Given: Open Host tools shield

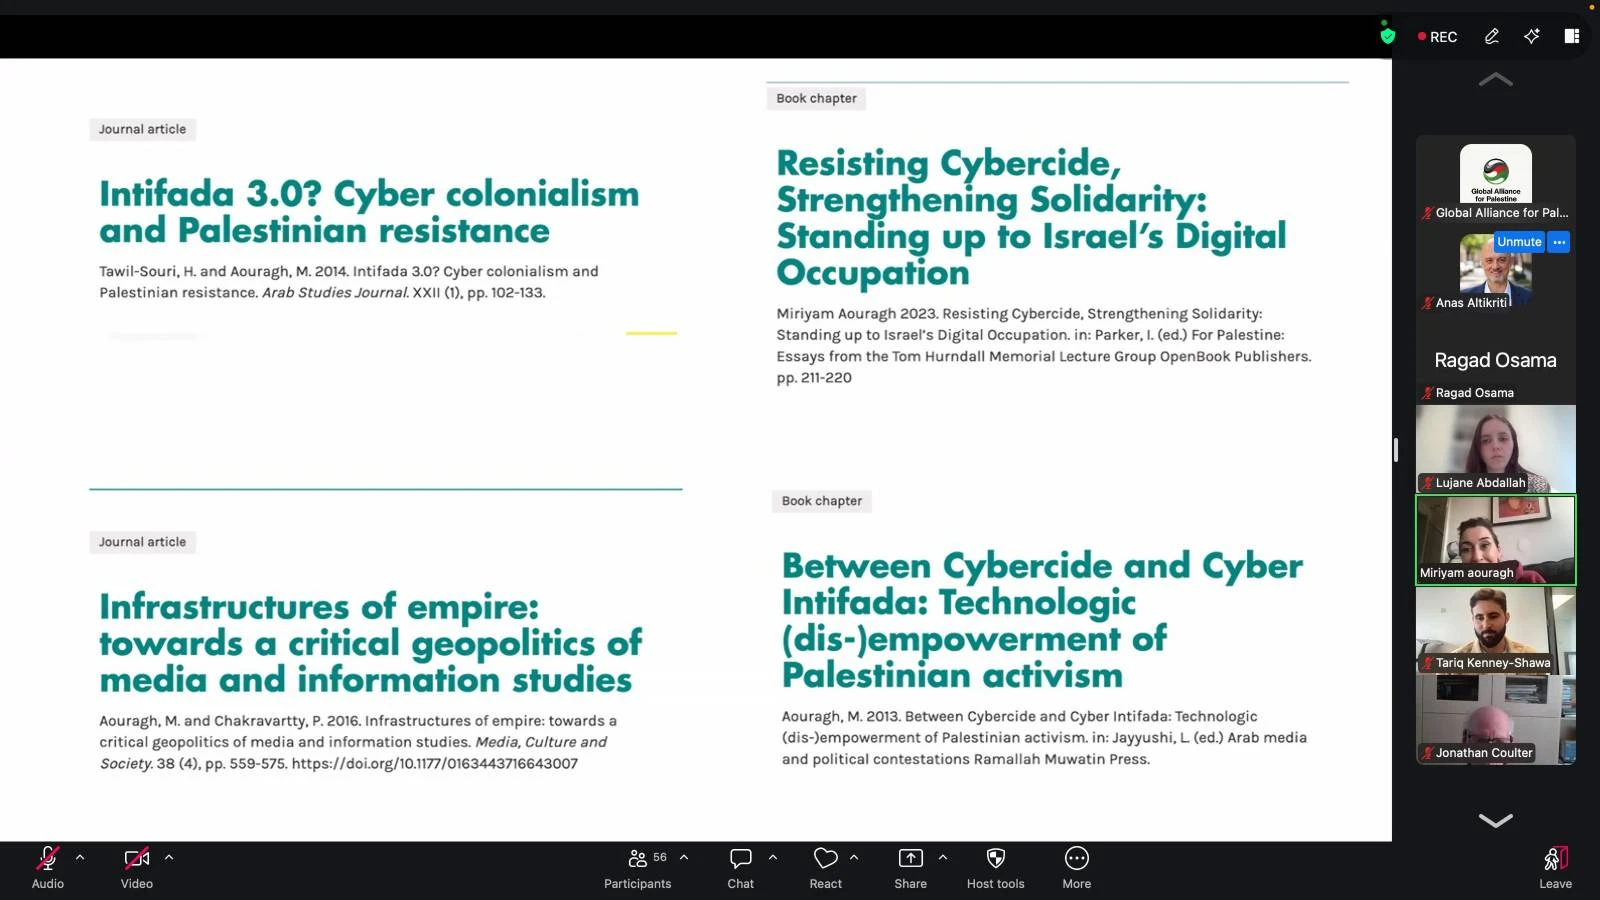Looking at the screenshot, I should 995,867.
